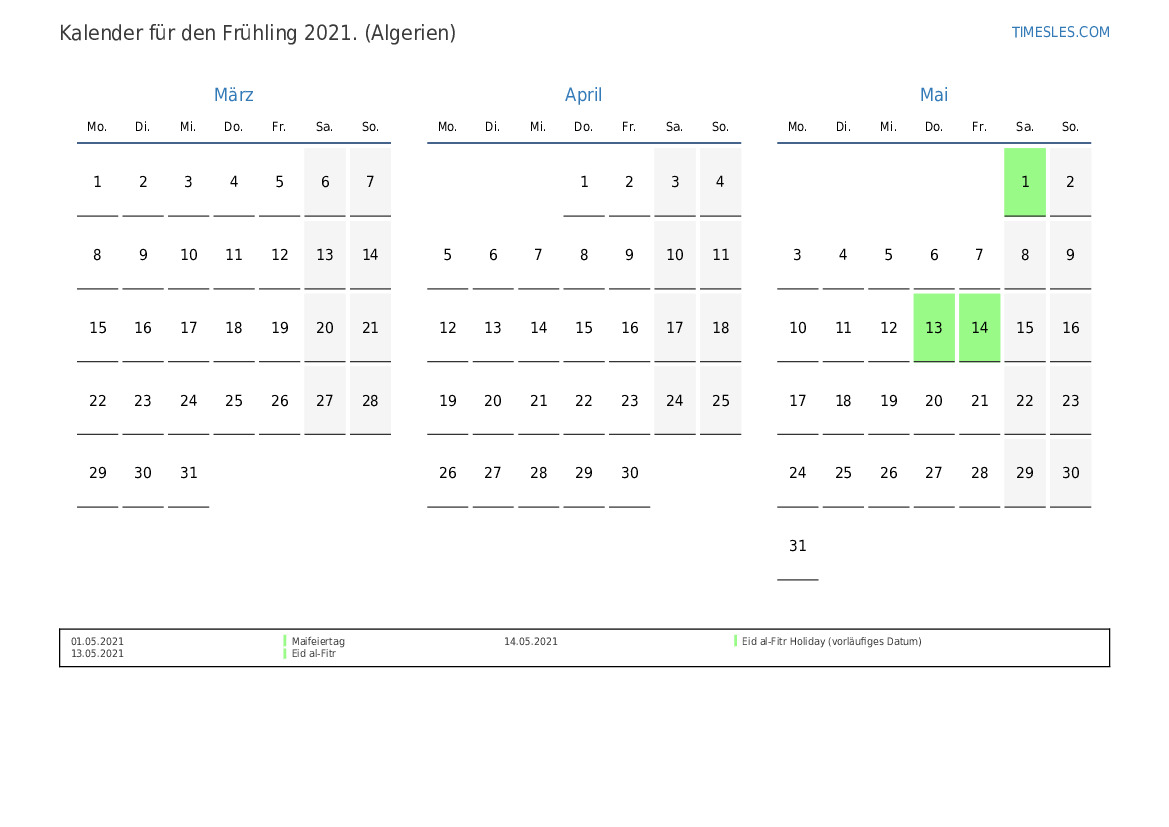Click the März month heading

[233, 95]
